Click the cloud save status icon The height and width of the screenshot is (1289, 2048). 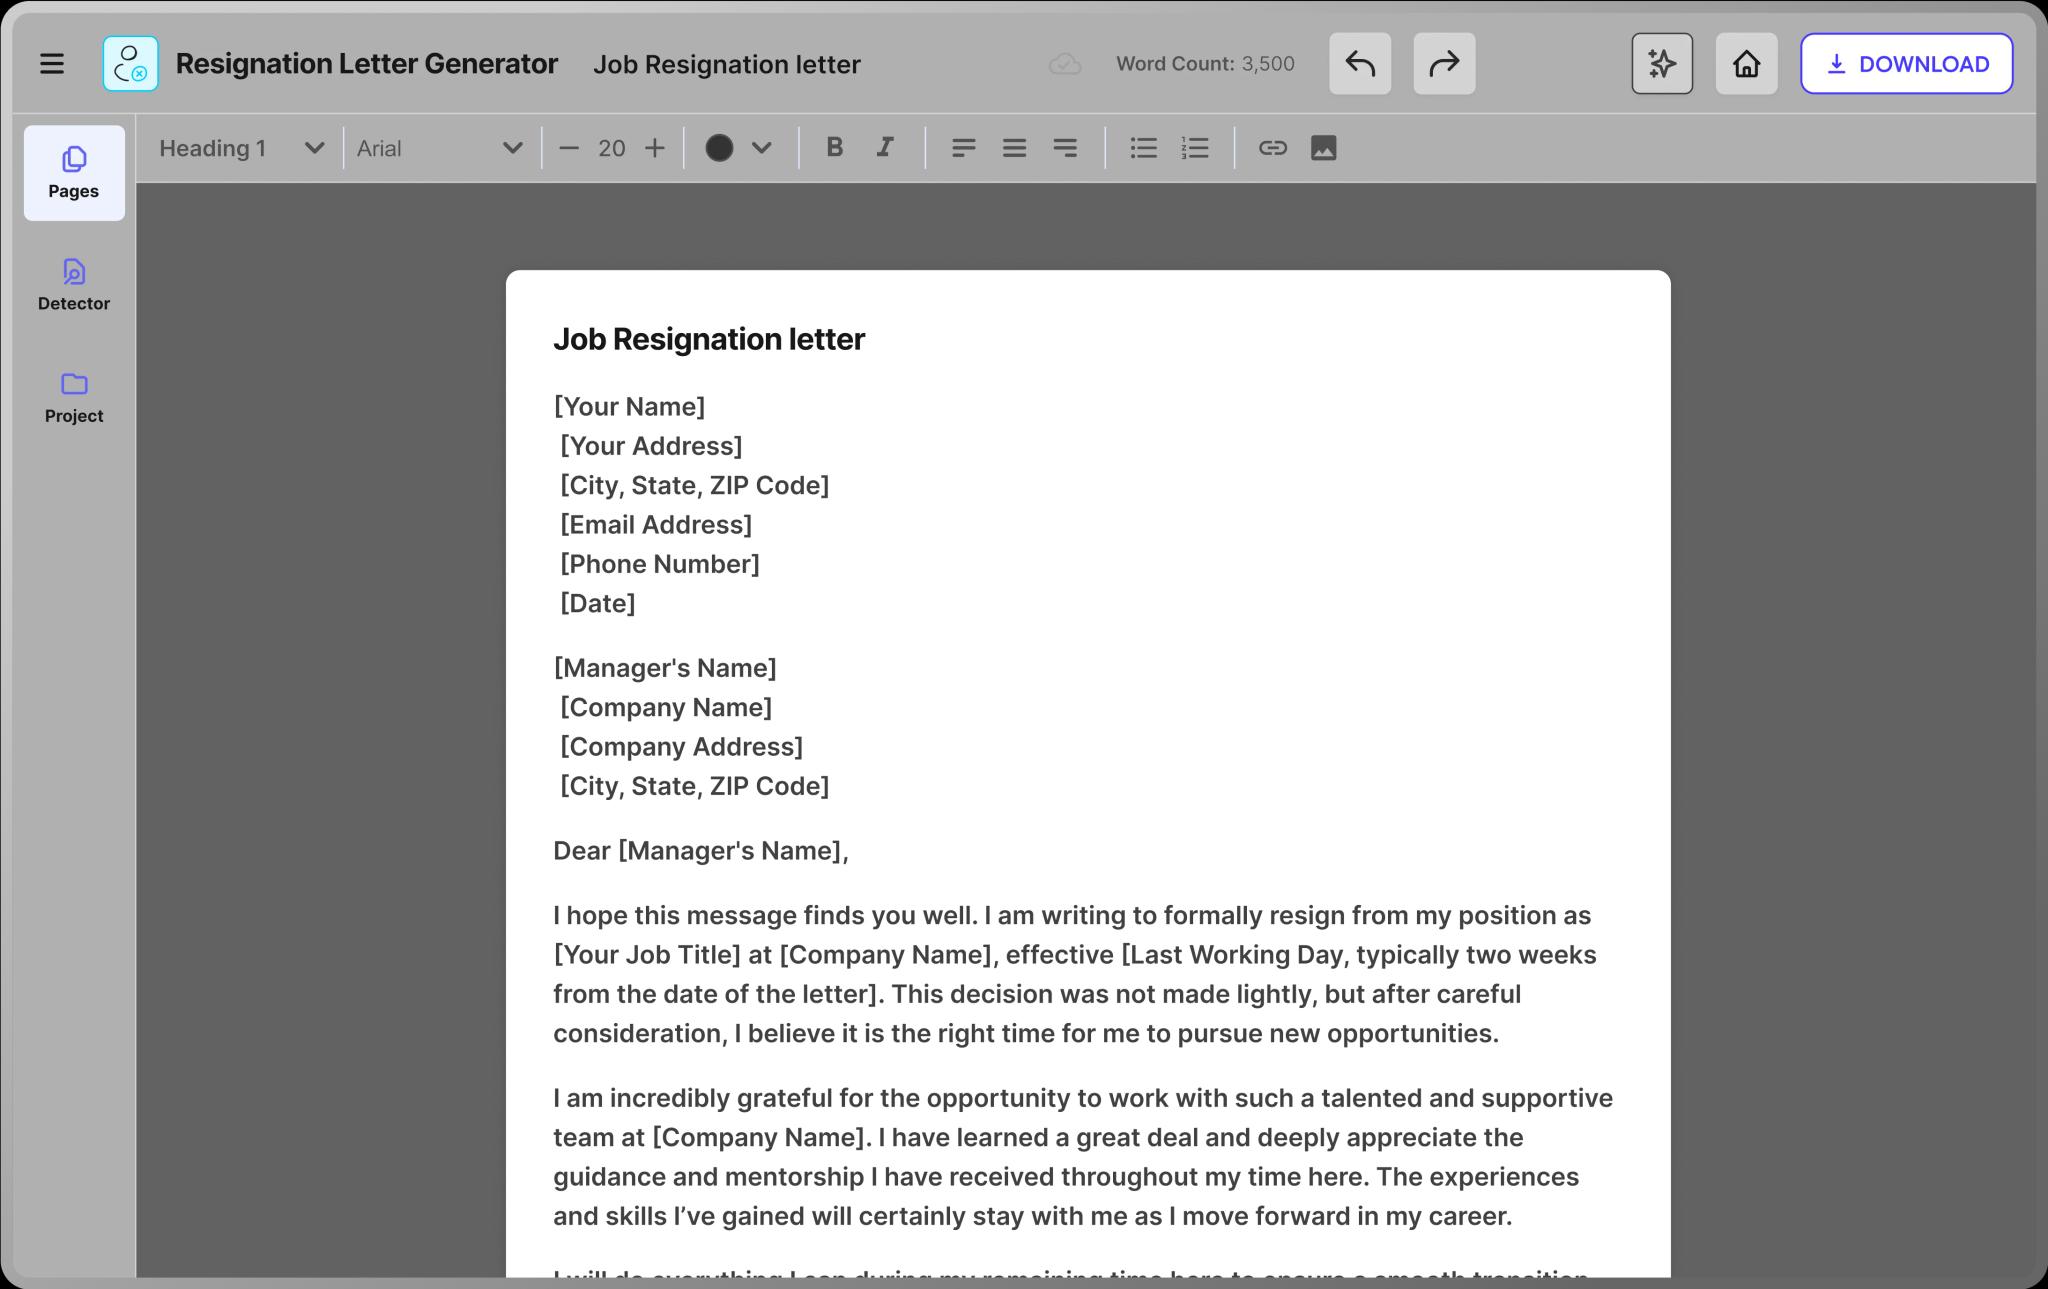[x=1065, y=64]
